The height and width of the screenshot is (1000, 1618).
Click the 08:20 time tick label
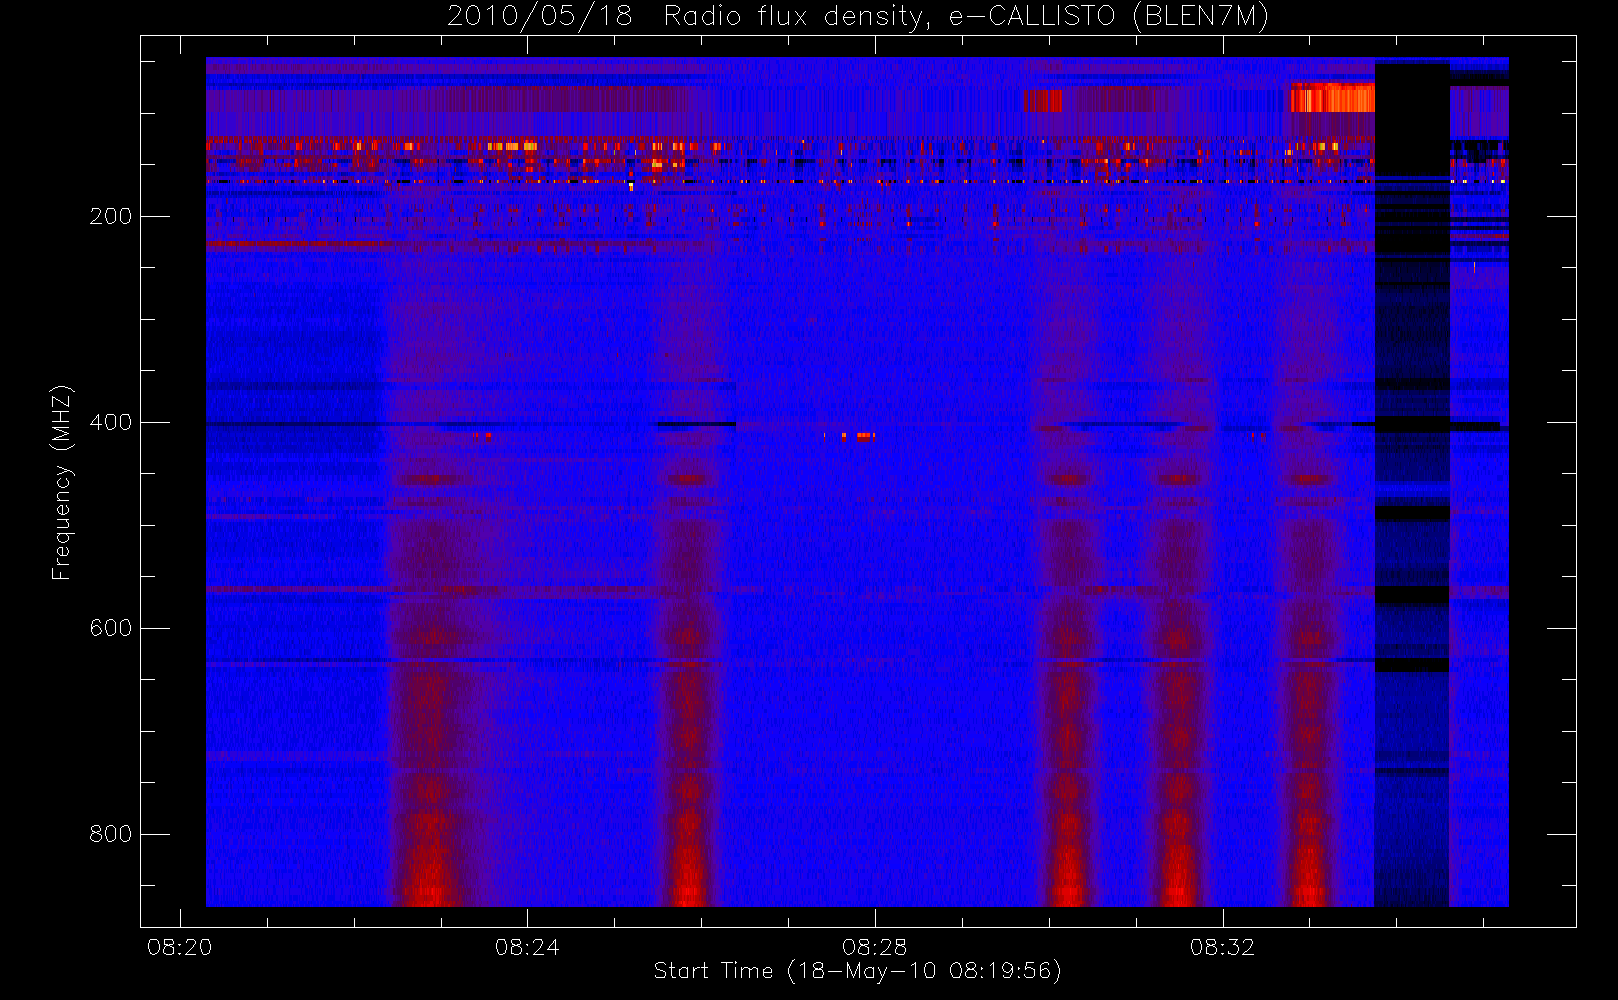(x=180, y=947)
